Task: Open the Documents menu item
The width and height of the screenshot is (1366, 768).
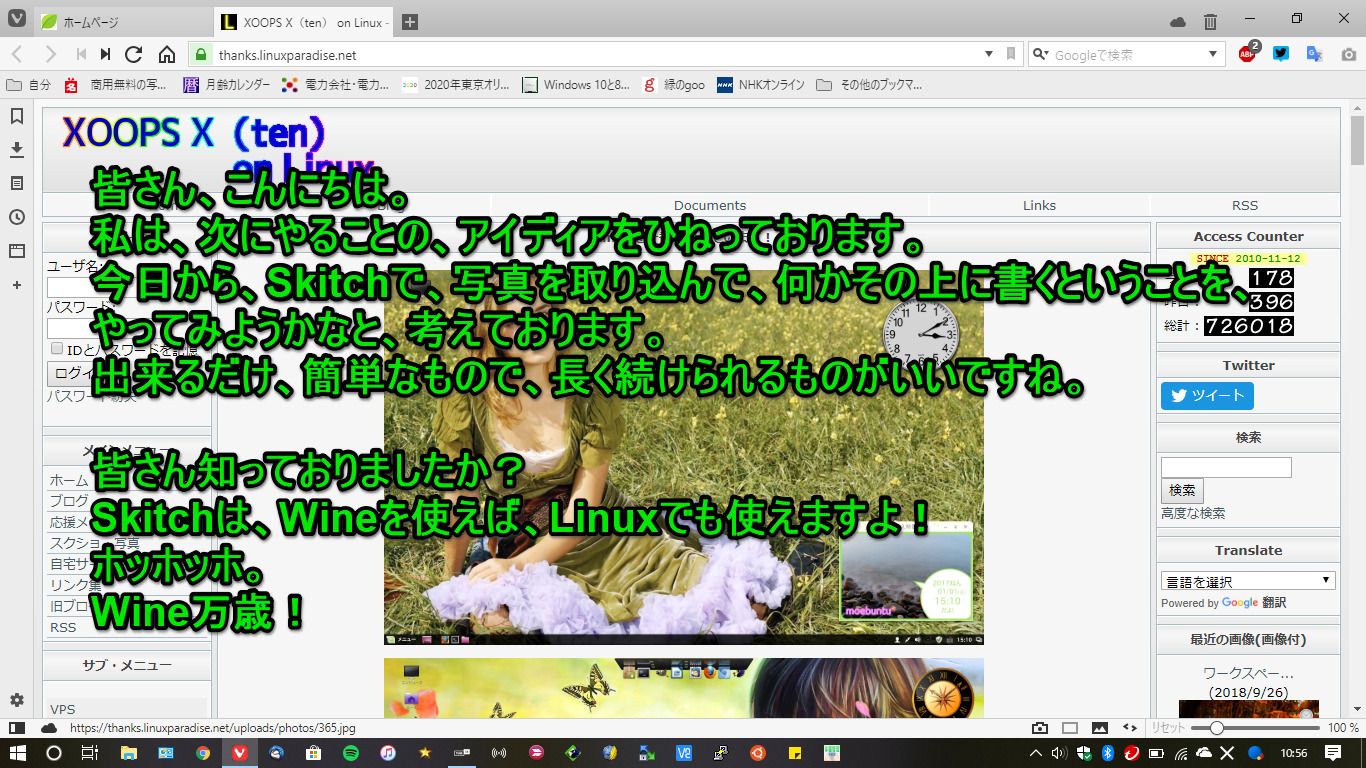Action: click(x=710, y=205)
